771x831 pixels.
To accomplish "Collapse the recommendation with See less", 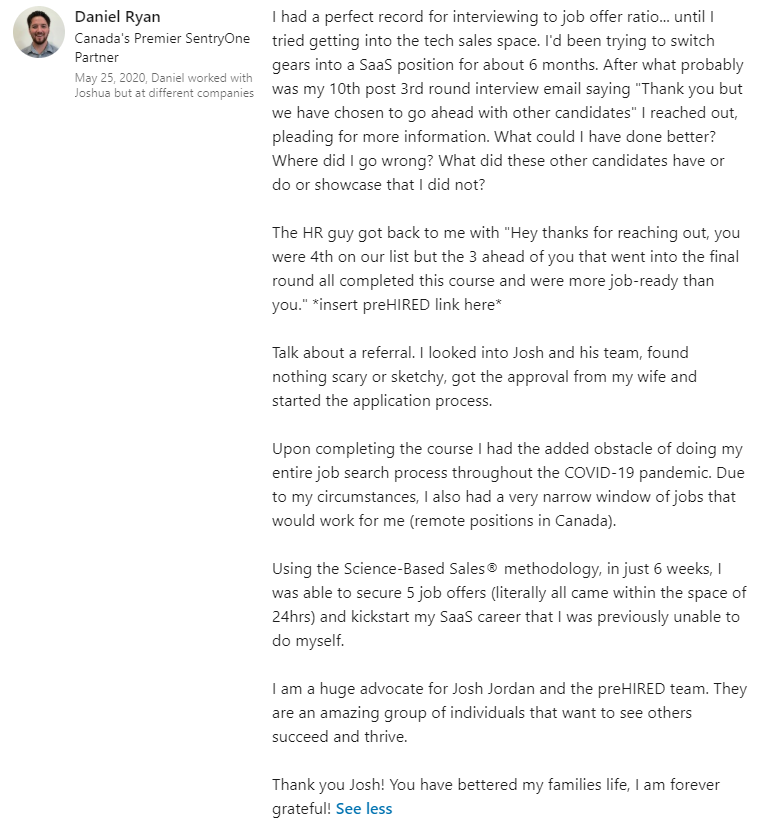I will [x=364, y=808].
